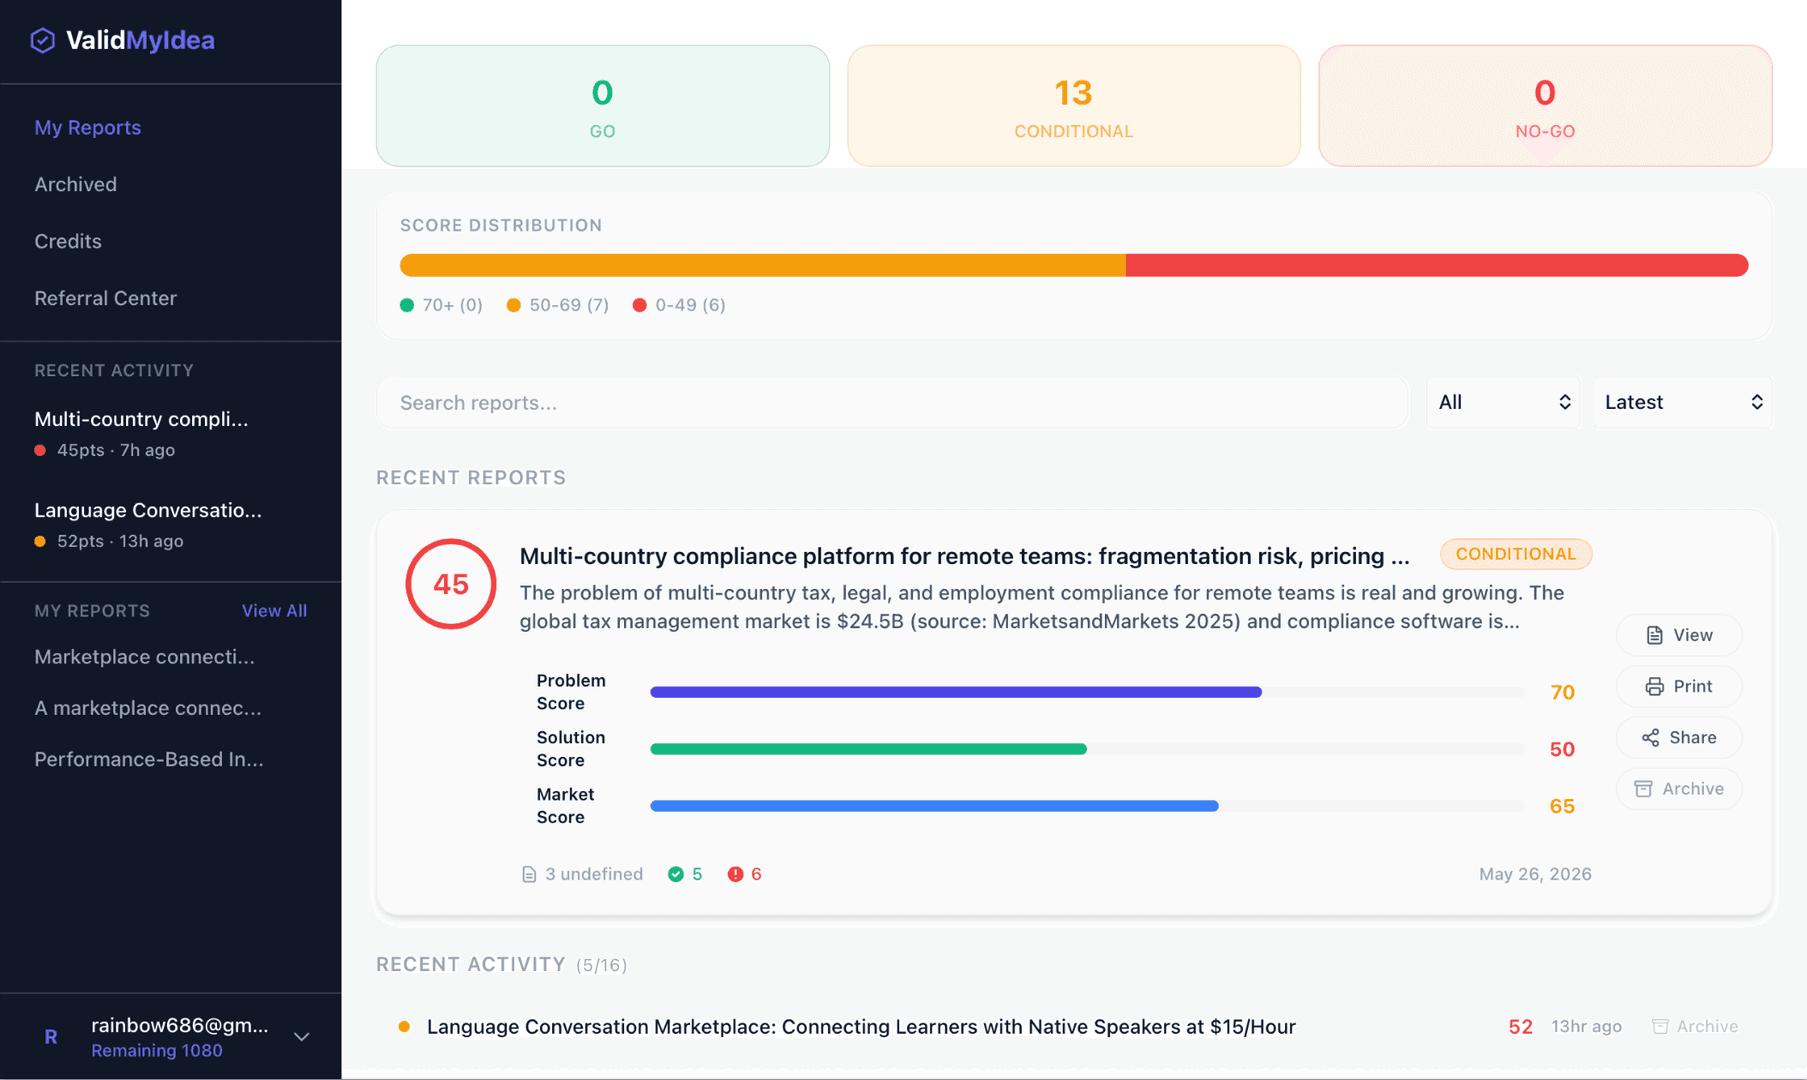Viewport: 1807px width, 1080px height.
Task: Open the All filter dropdown
Action: [x=1503, y=402]
